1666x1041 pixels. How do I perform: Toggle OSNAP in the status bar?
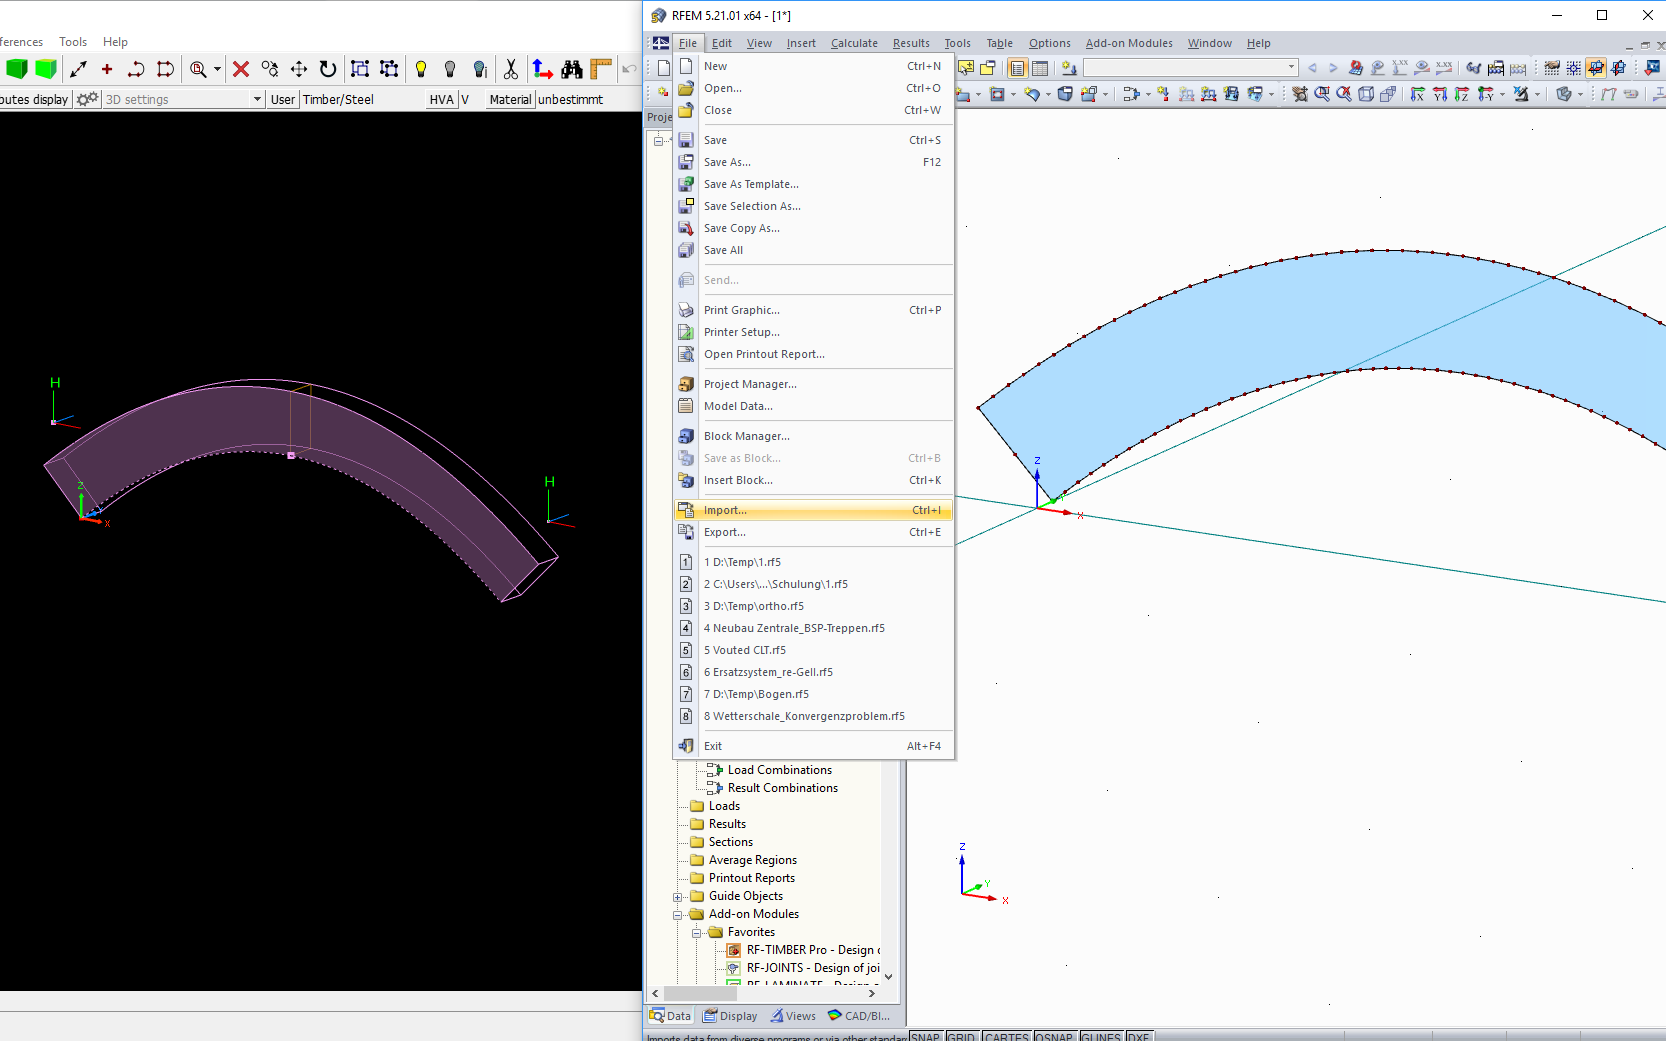1053,1036
